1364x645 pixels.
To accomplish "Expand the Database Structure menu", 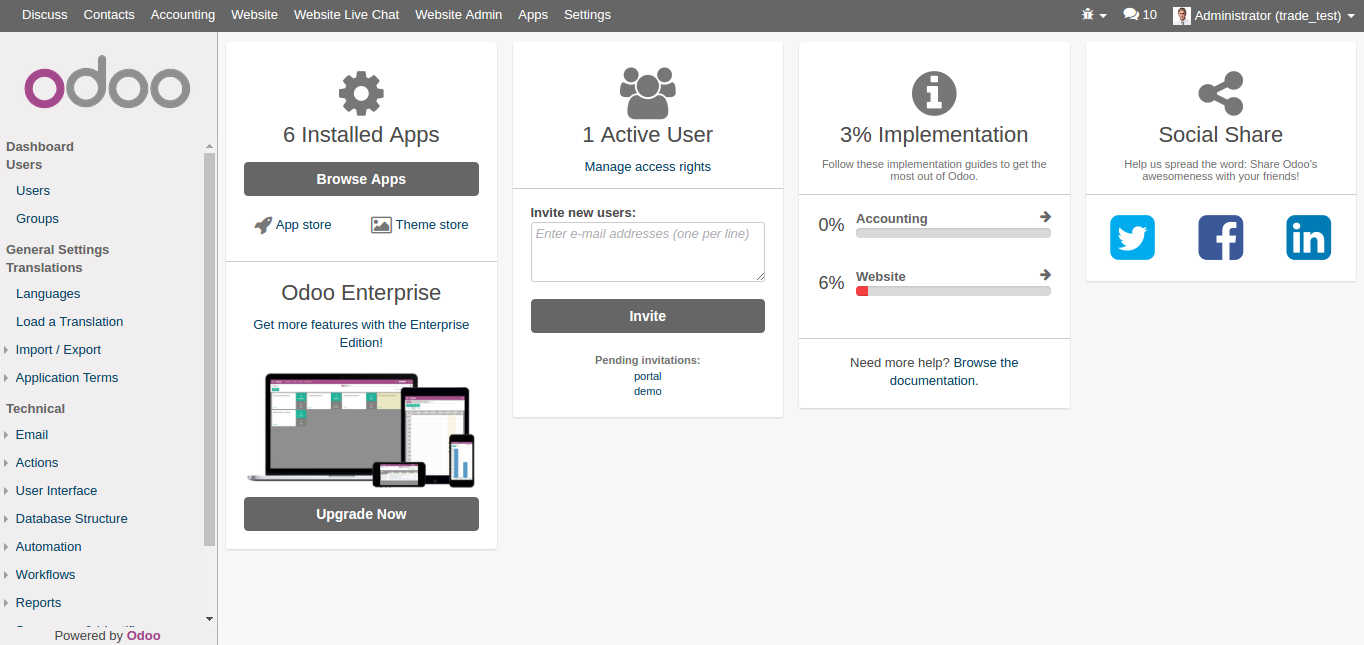I will [71, 519].
